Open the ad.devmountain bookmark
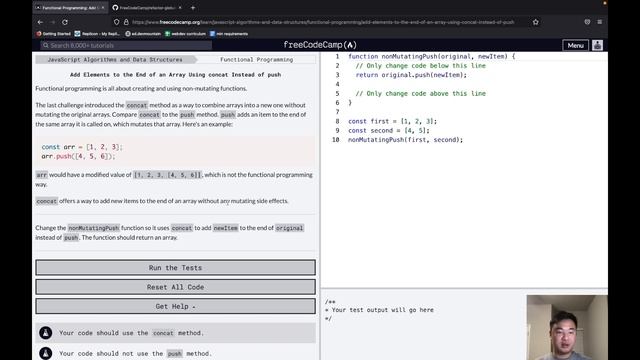The width and height of the screenshot is (640, 360). [143, 34]
